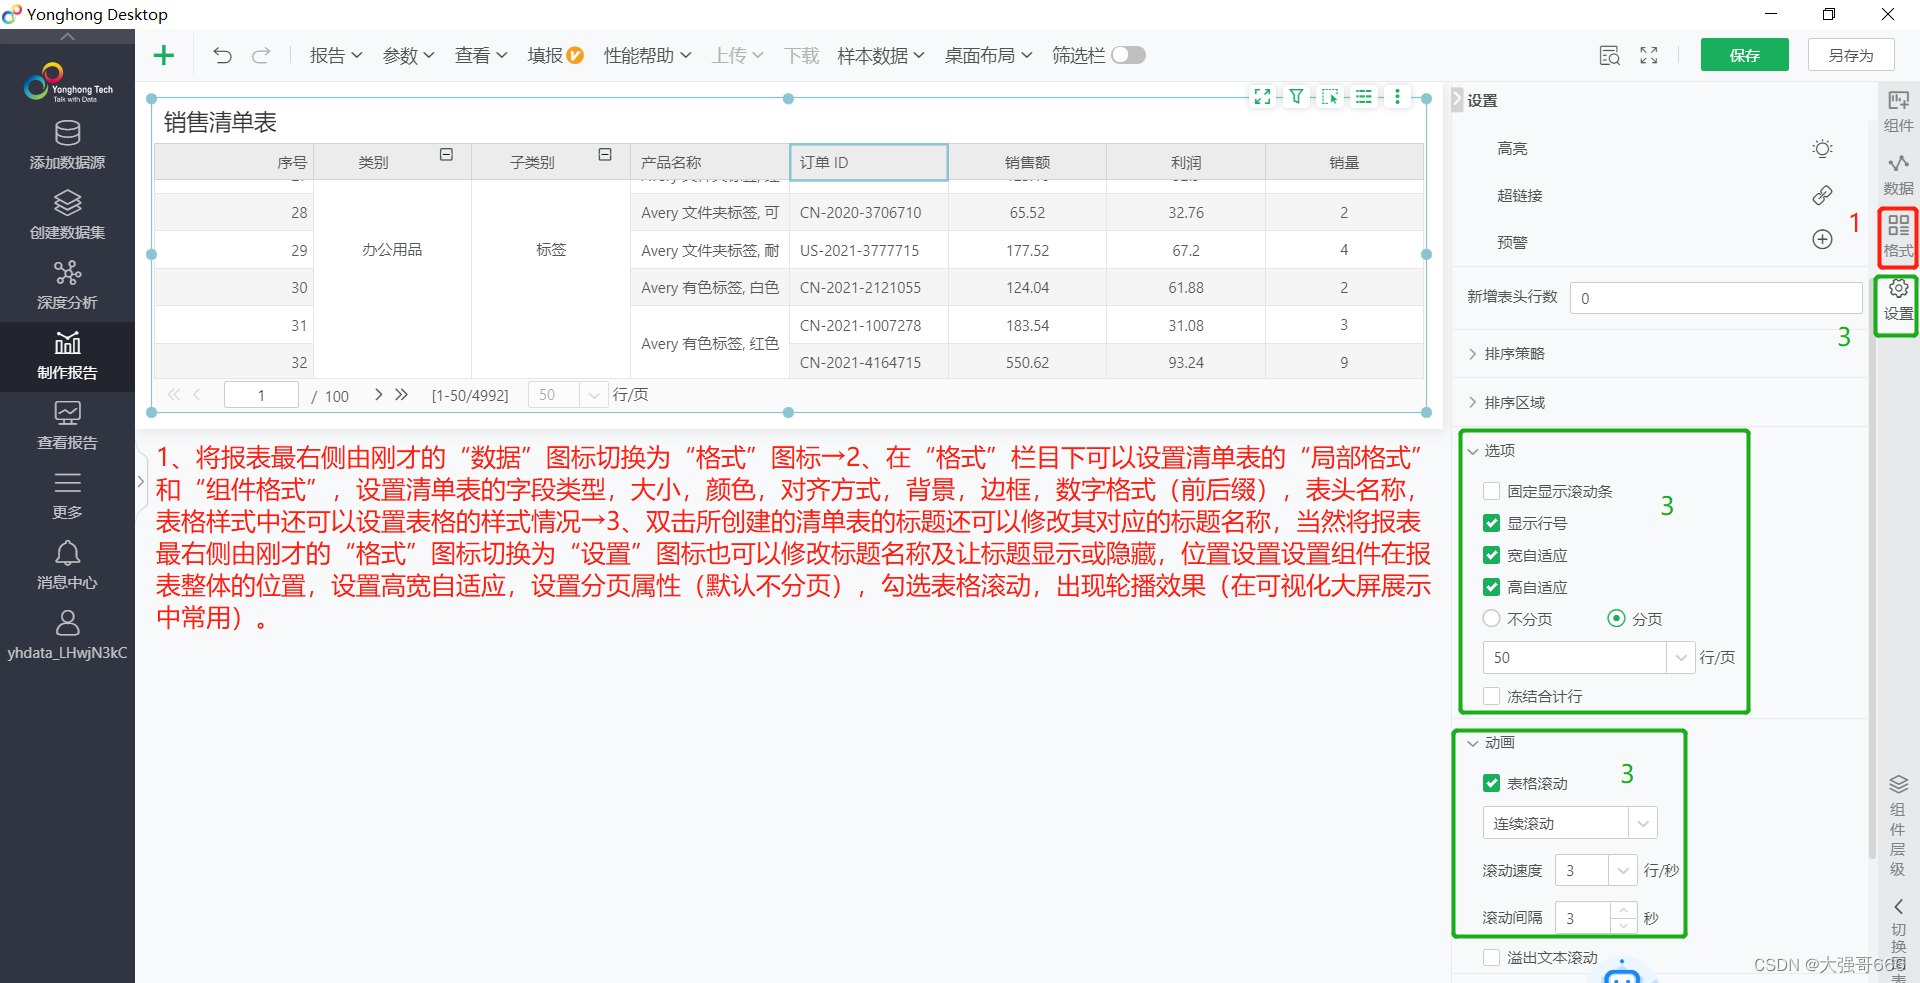The width and height of the screenshot is (1920, 983).
Task: Click the 高亮 lightbulb icon
Action: coord(1822,149)
